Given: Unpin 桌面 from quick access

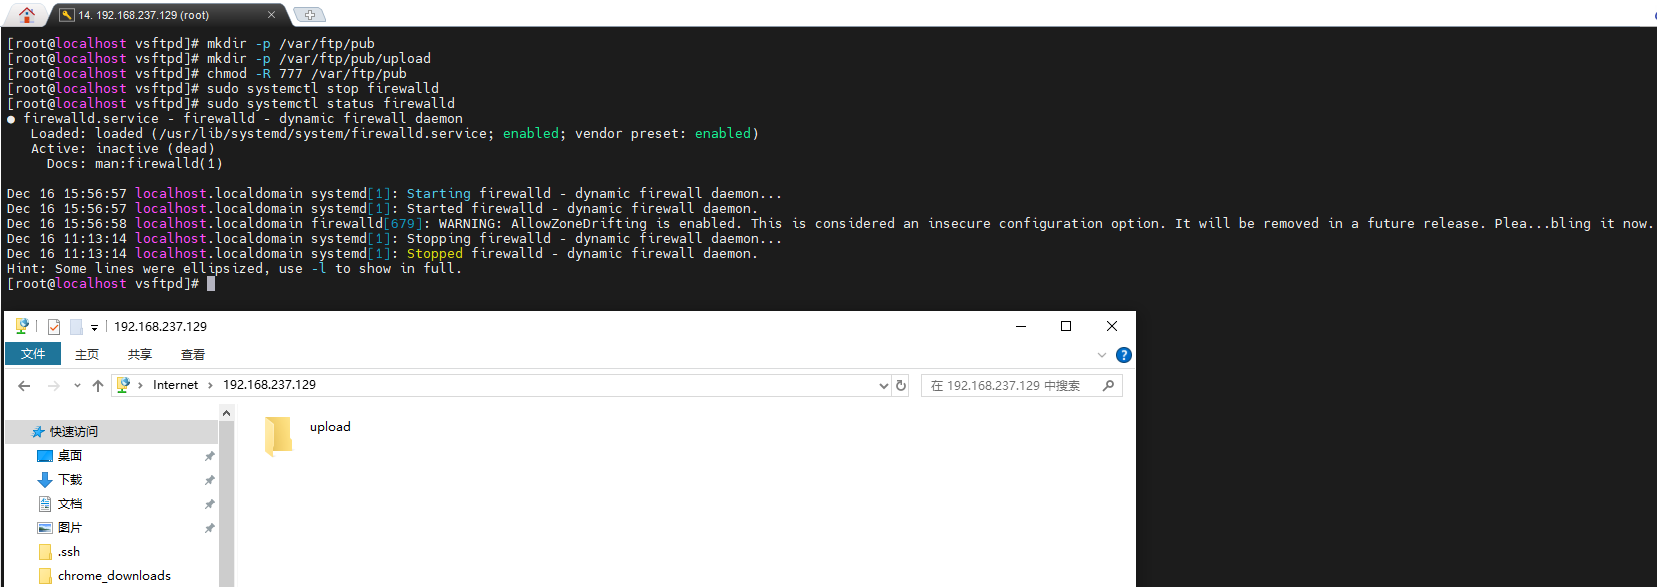Looking at the screenshot, I should pyautogui.click(x=209, y=457).
